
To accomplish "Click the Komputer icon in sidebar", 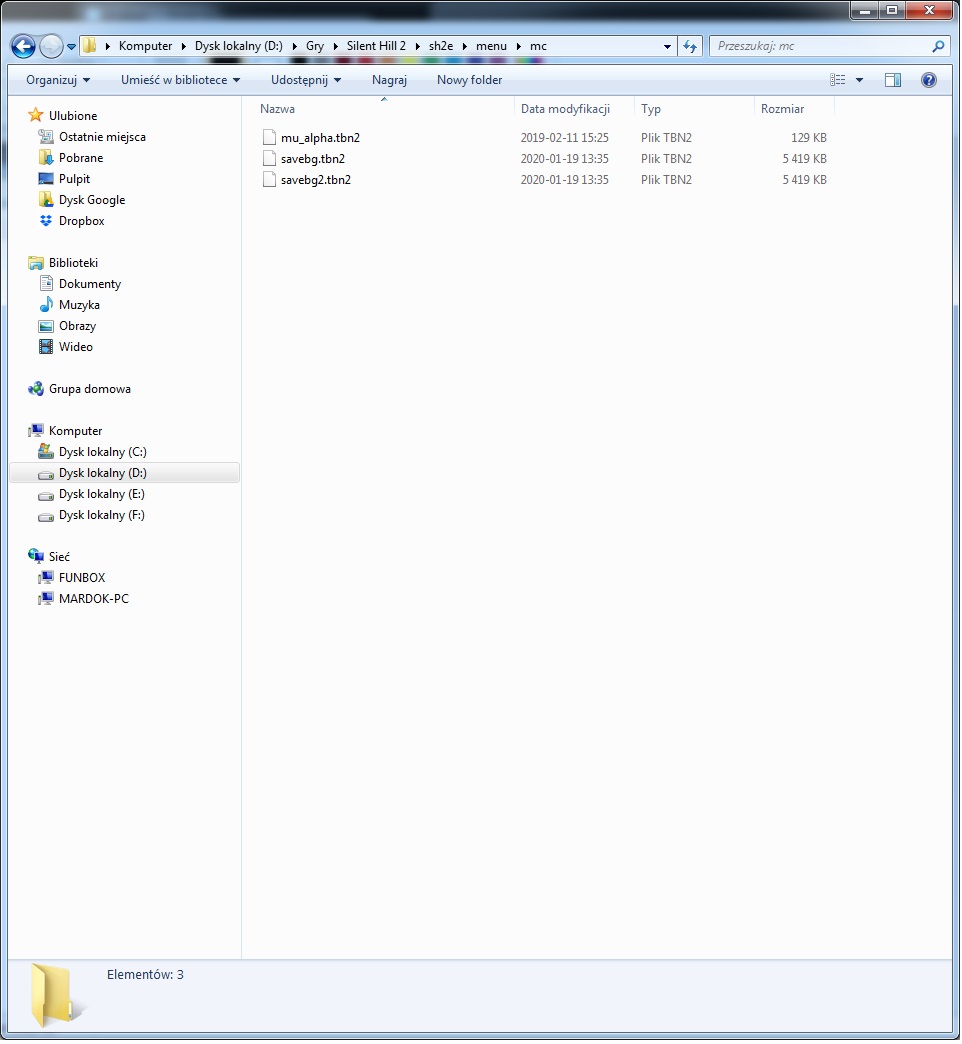I will [35, 431].
